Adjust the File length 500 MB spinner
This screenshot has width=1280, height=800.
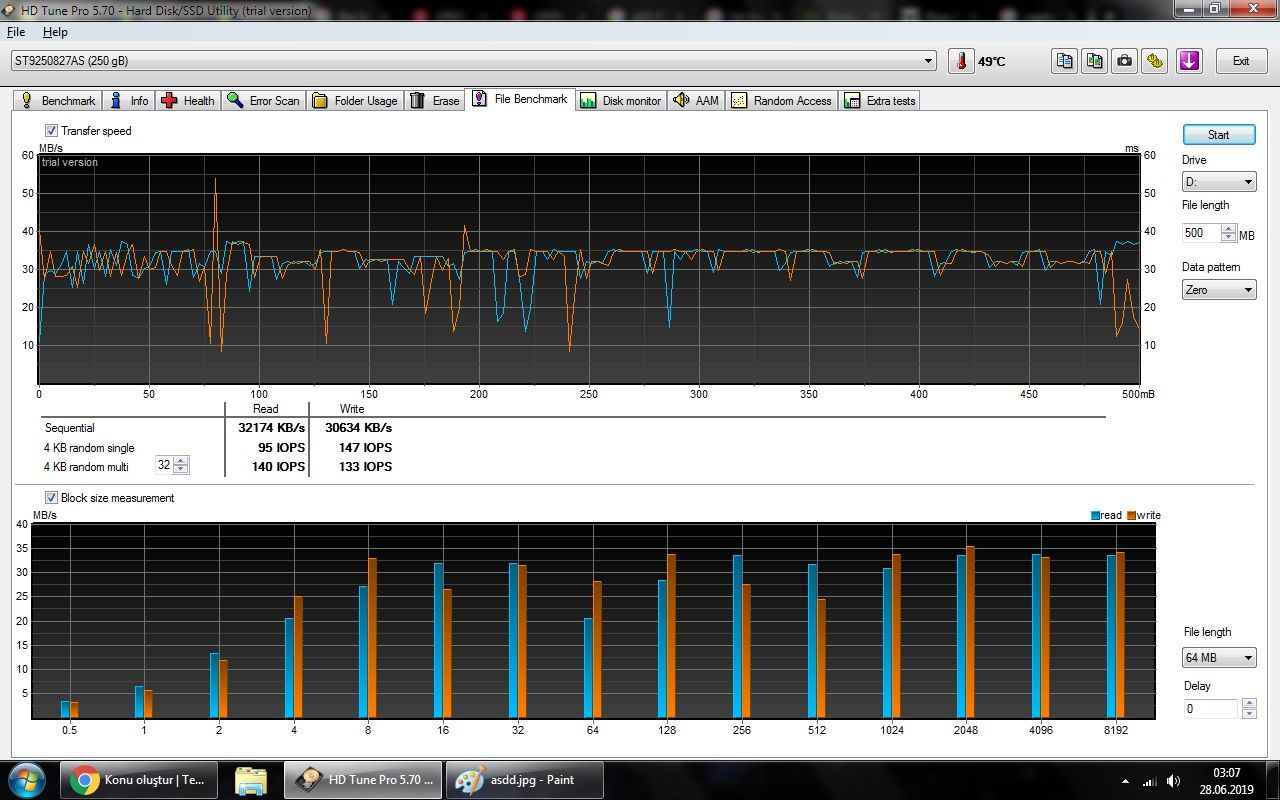point(1229,233)
